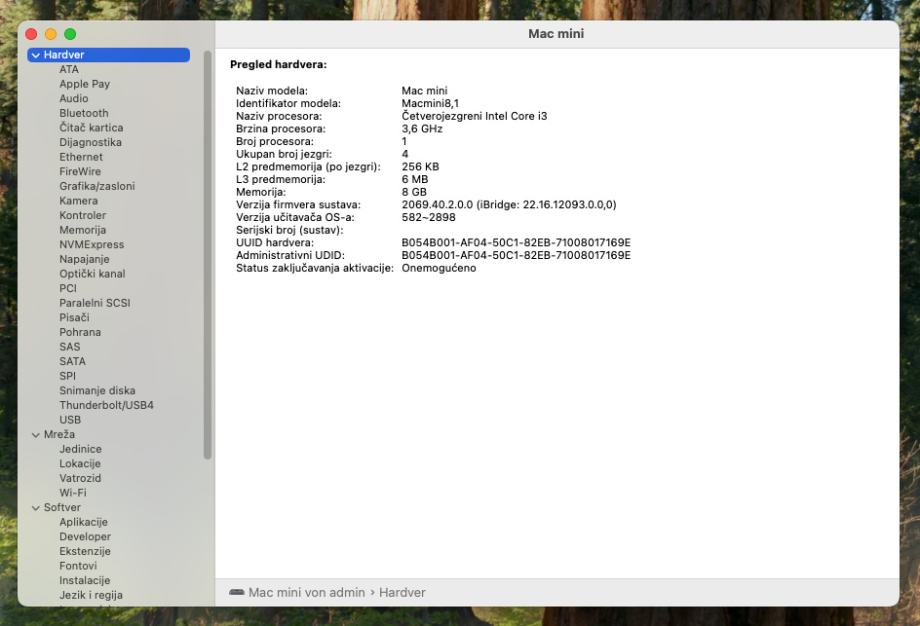Select Jezik i regija item

coord(91,595)
